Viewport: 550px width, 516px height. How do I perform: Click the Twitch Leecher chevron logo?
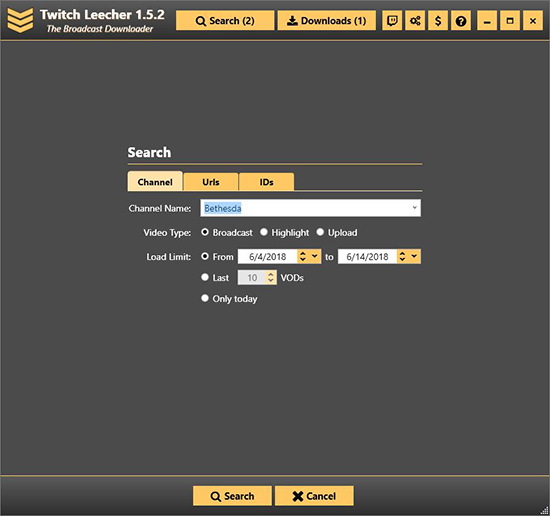point(20,20)
